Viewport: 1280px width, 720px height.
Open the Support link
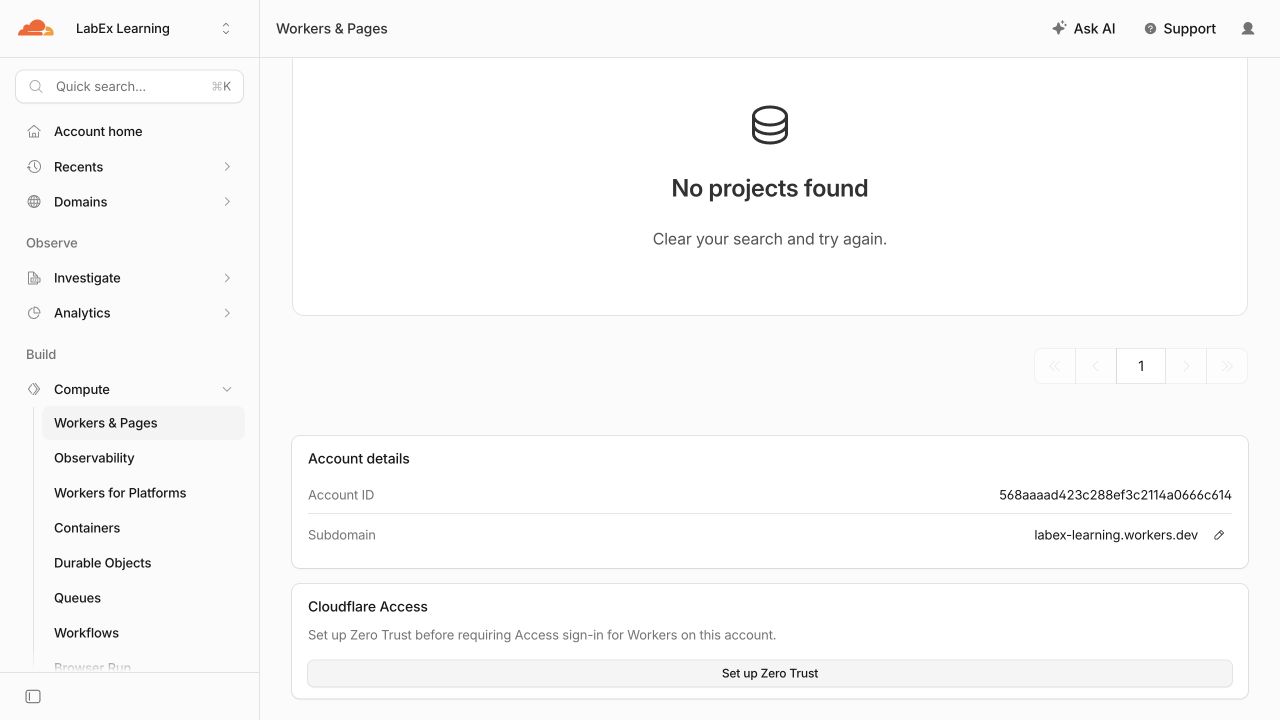click(x=1180, y=29)
